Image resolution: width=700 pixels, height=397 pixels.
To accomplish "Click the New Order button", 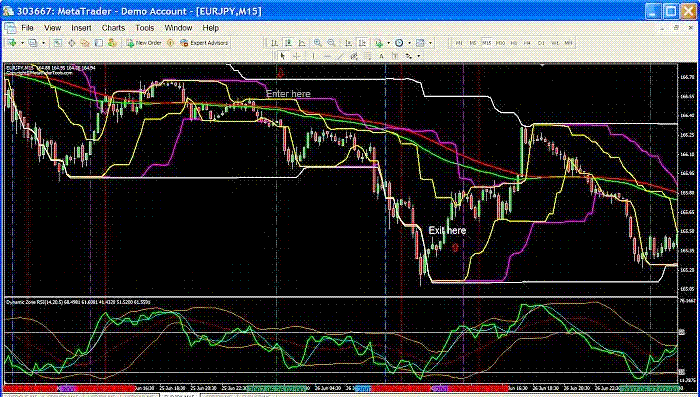I will tap(144, 43).
